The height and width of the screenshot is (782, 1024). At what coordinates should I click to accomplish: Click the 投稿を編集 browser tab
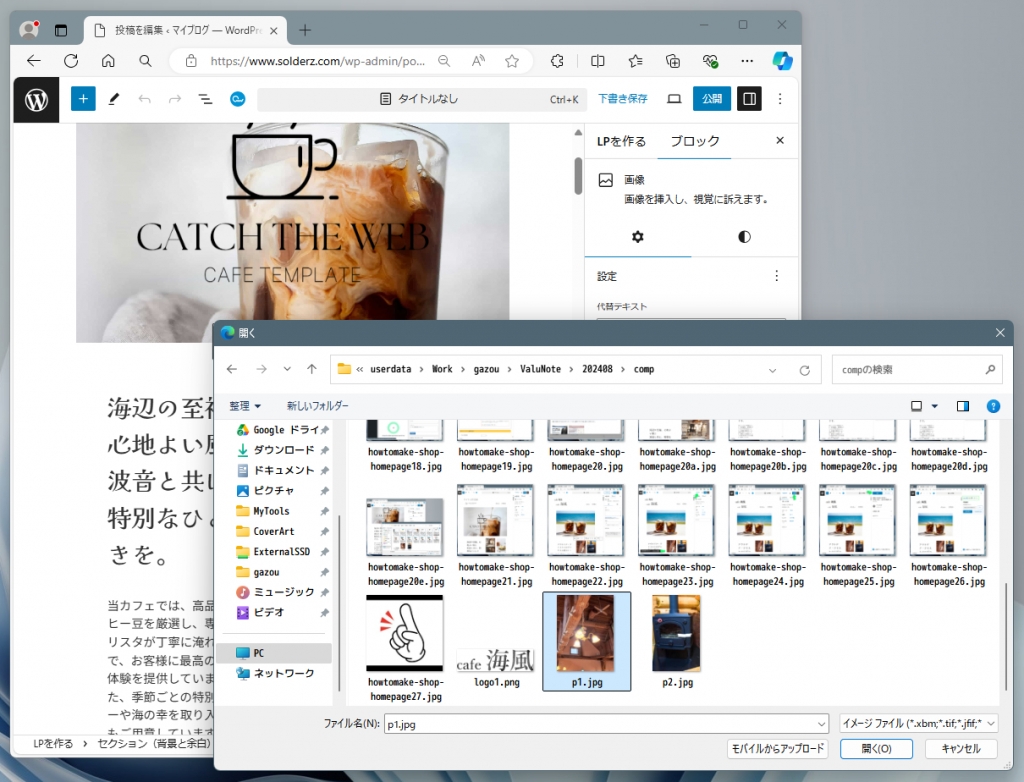[185, 30]
